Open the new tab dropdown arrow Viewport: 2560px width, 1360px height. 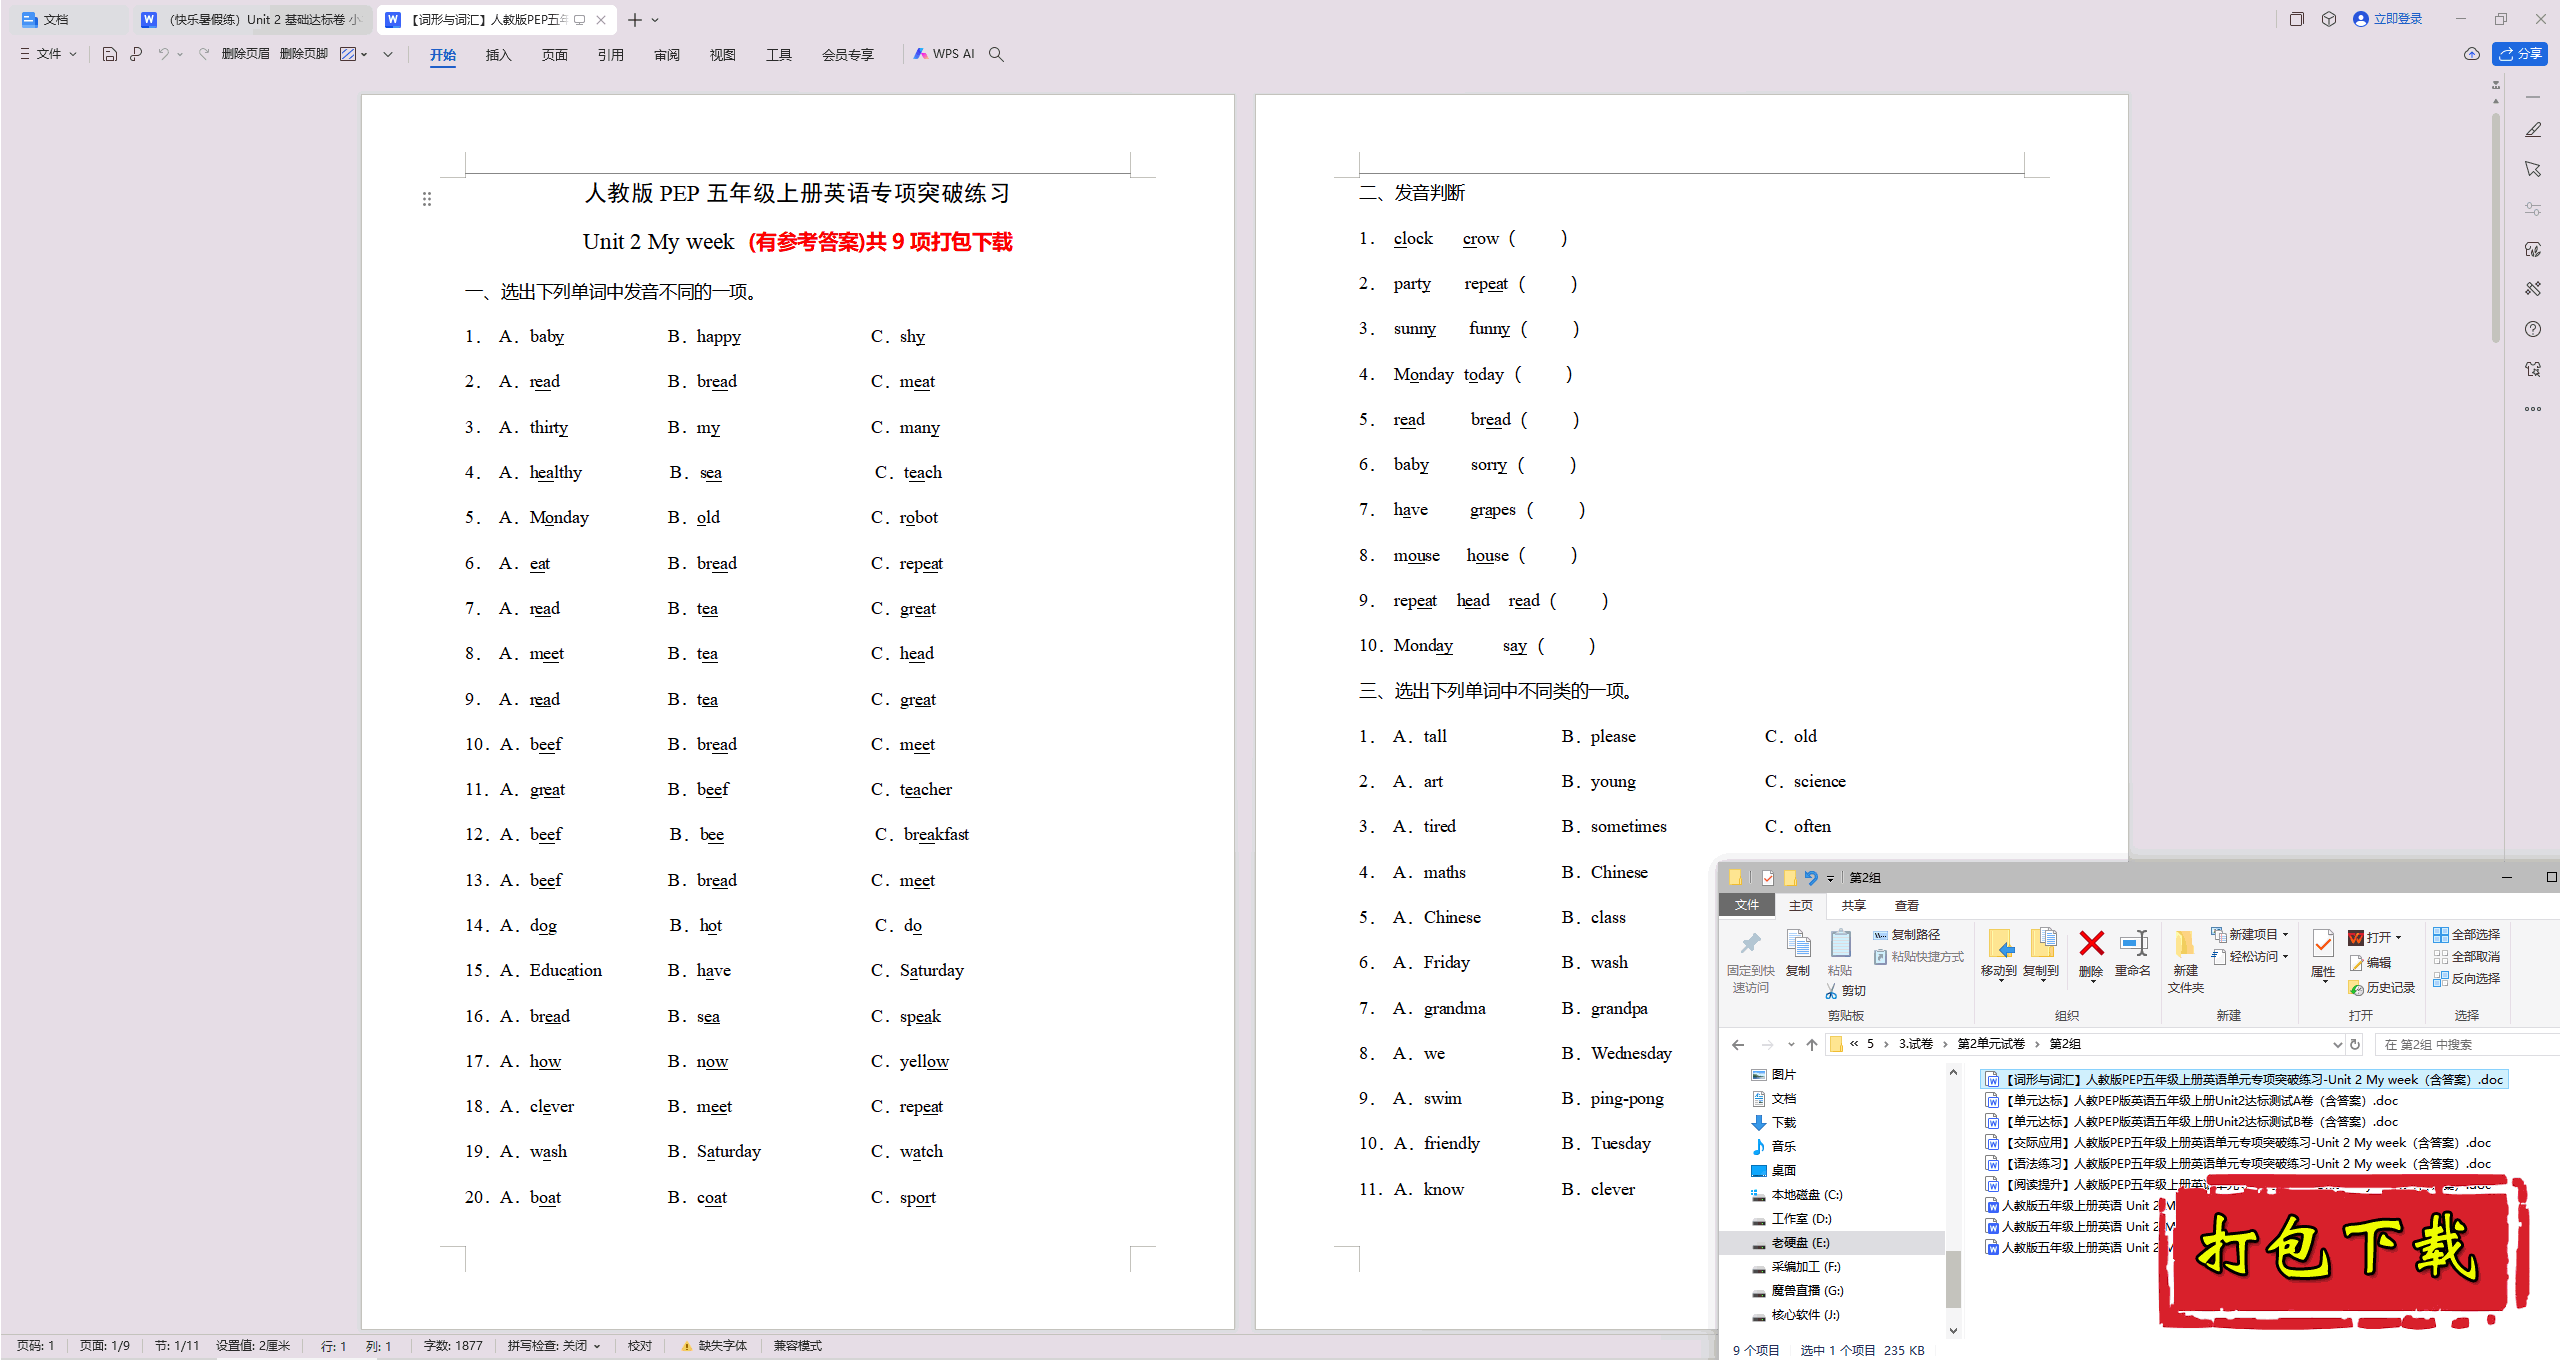point(655,20)
